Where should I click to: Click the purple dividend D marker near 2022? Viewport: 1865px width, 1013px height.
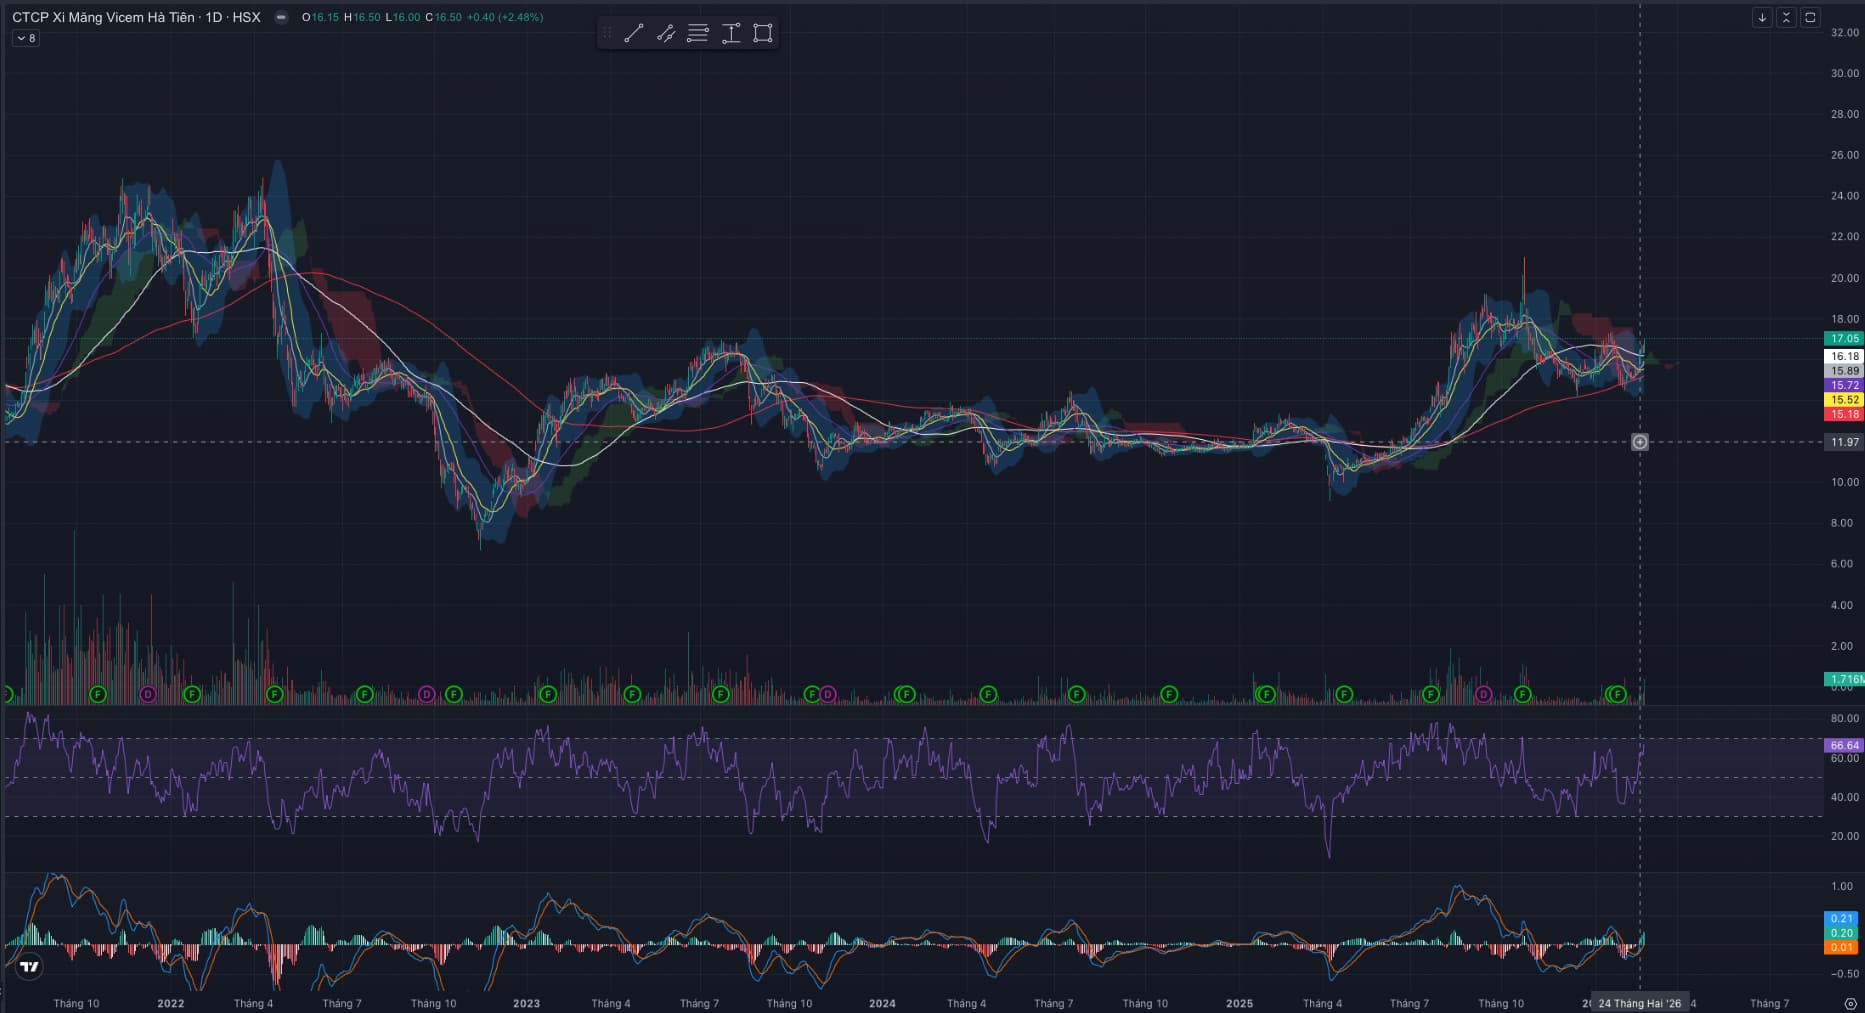[x=148, y=694]
